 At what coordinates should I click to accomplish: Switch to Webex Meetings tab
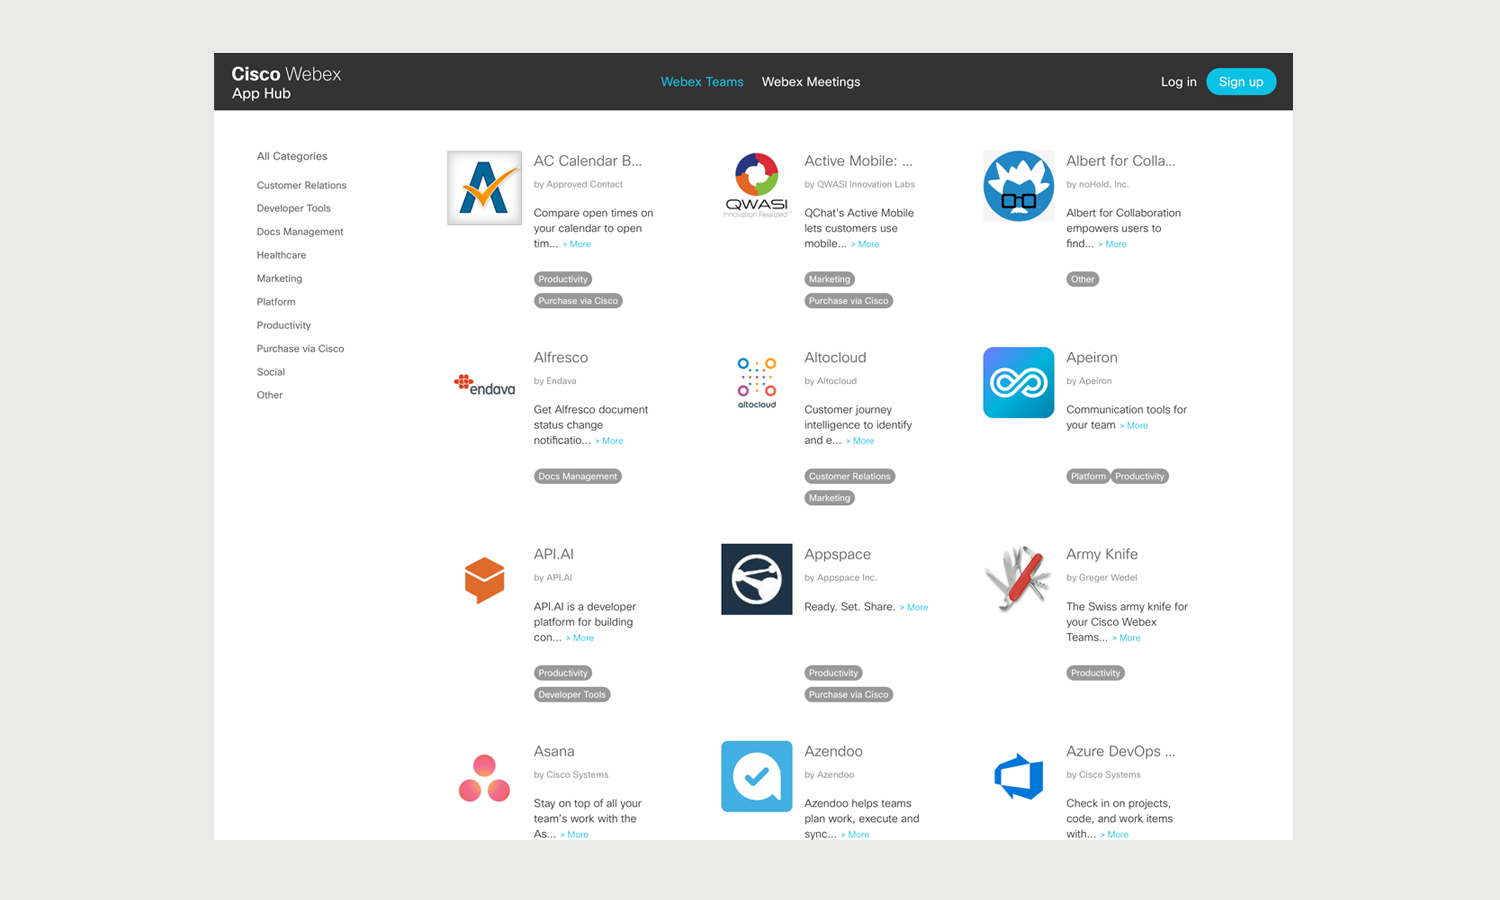811,82
